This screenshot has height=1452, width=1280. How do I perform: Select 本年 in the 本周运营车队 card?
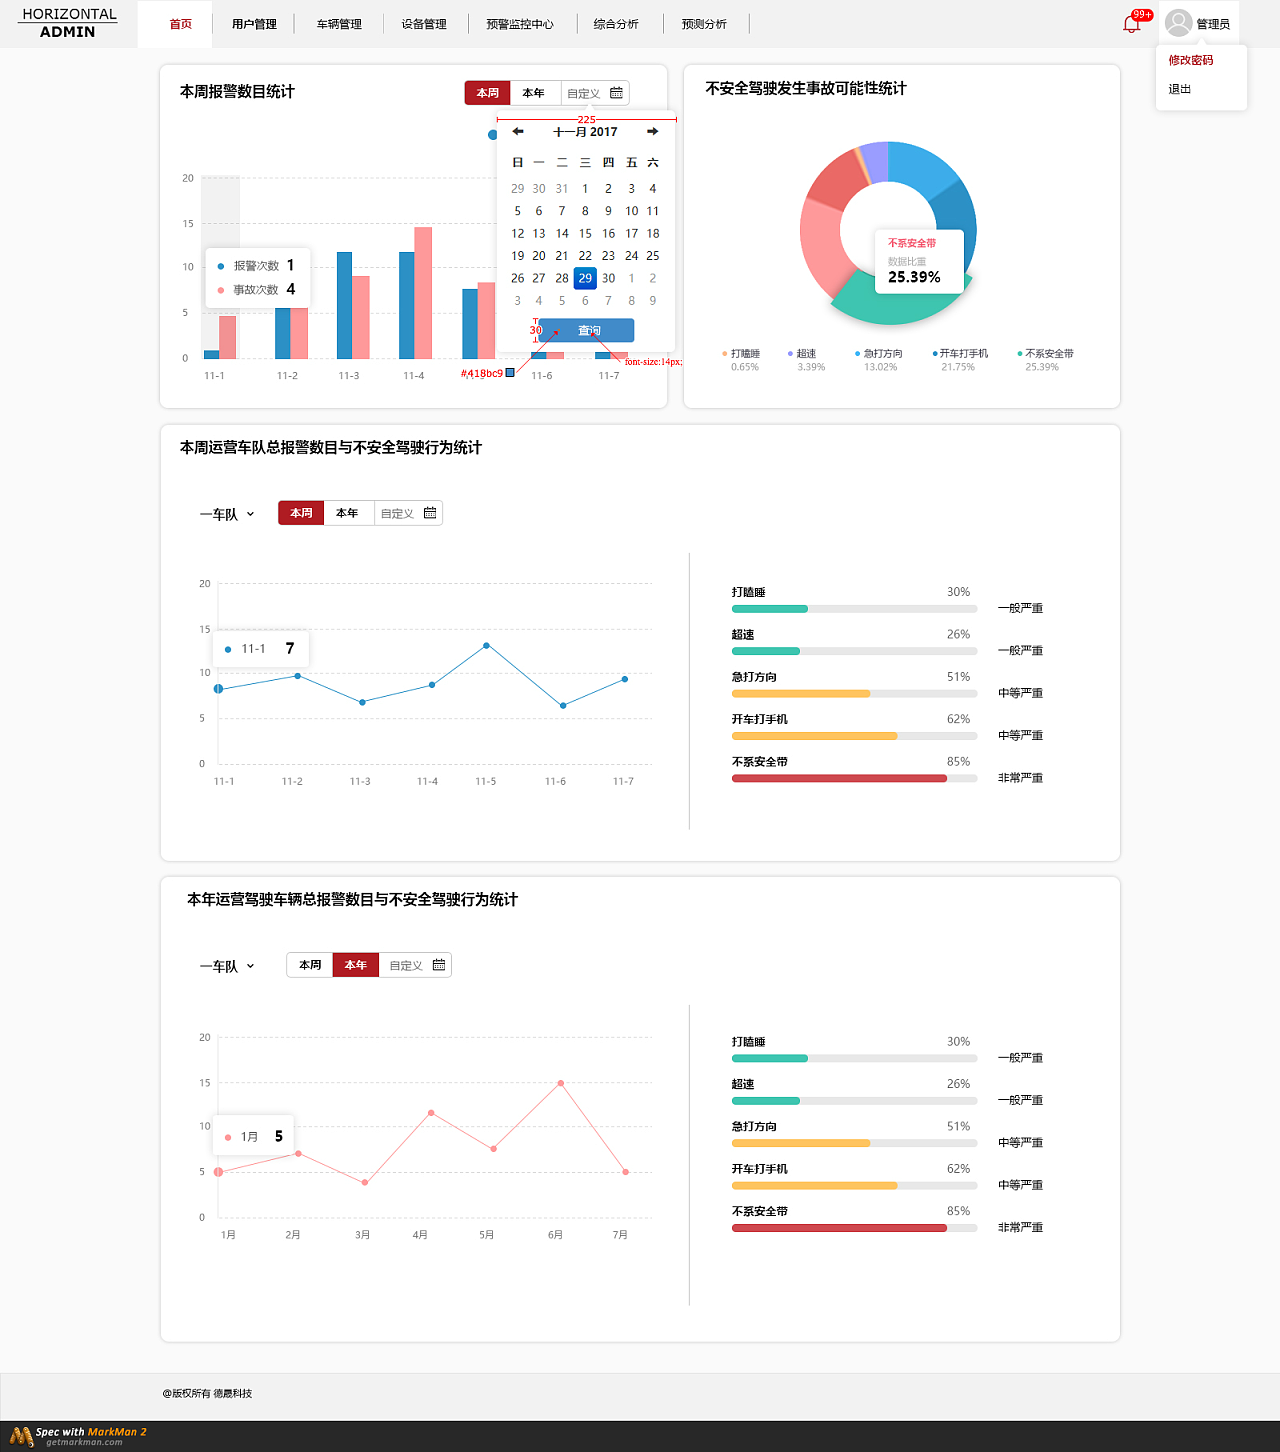pos(347,513)
